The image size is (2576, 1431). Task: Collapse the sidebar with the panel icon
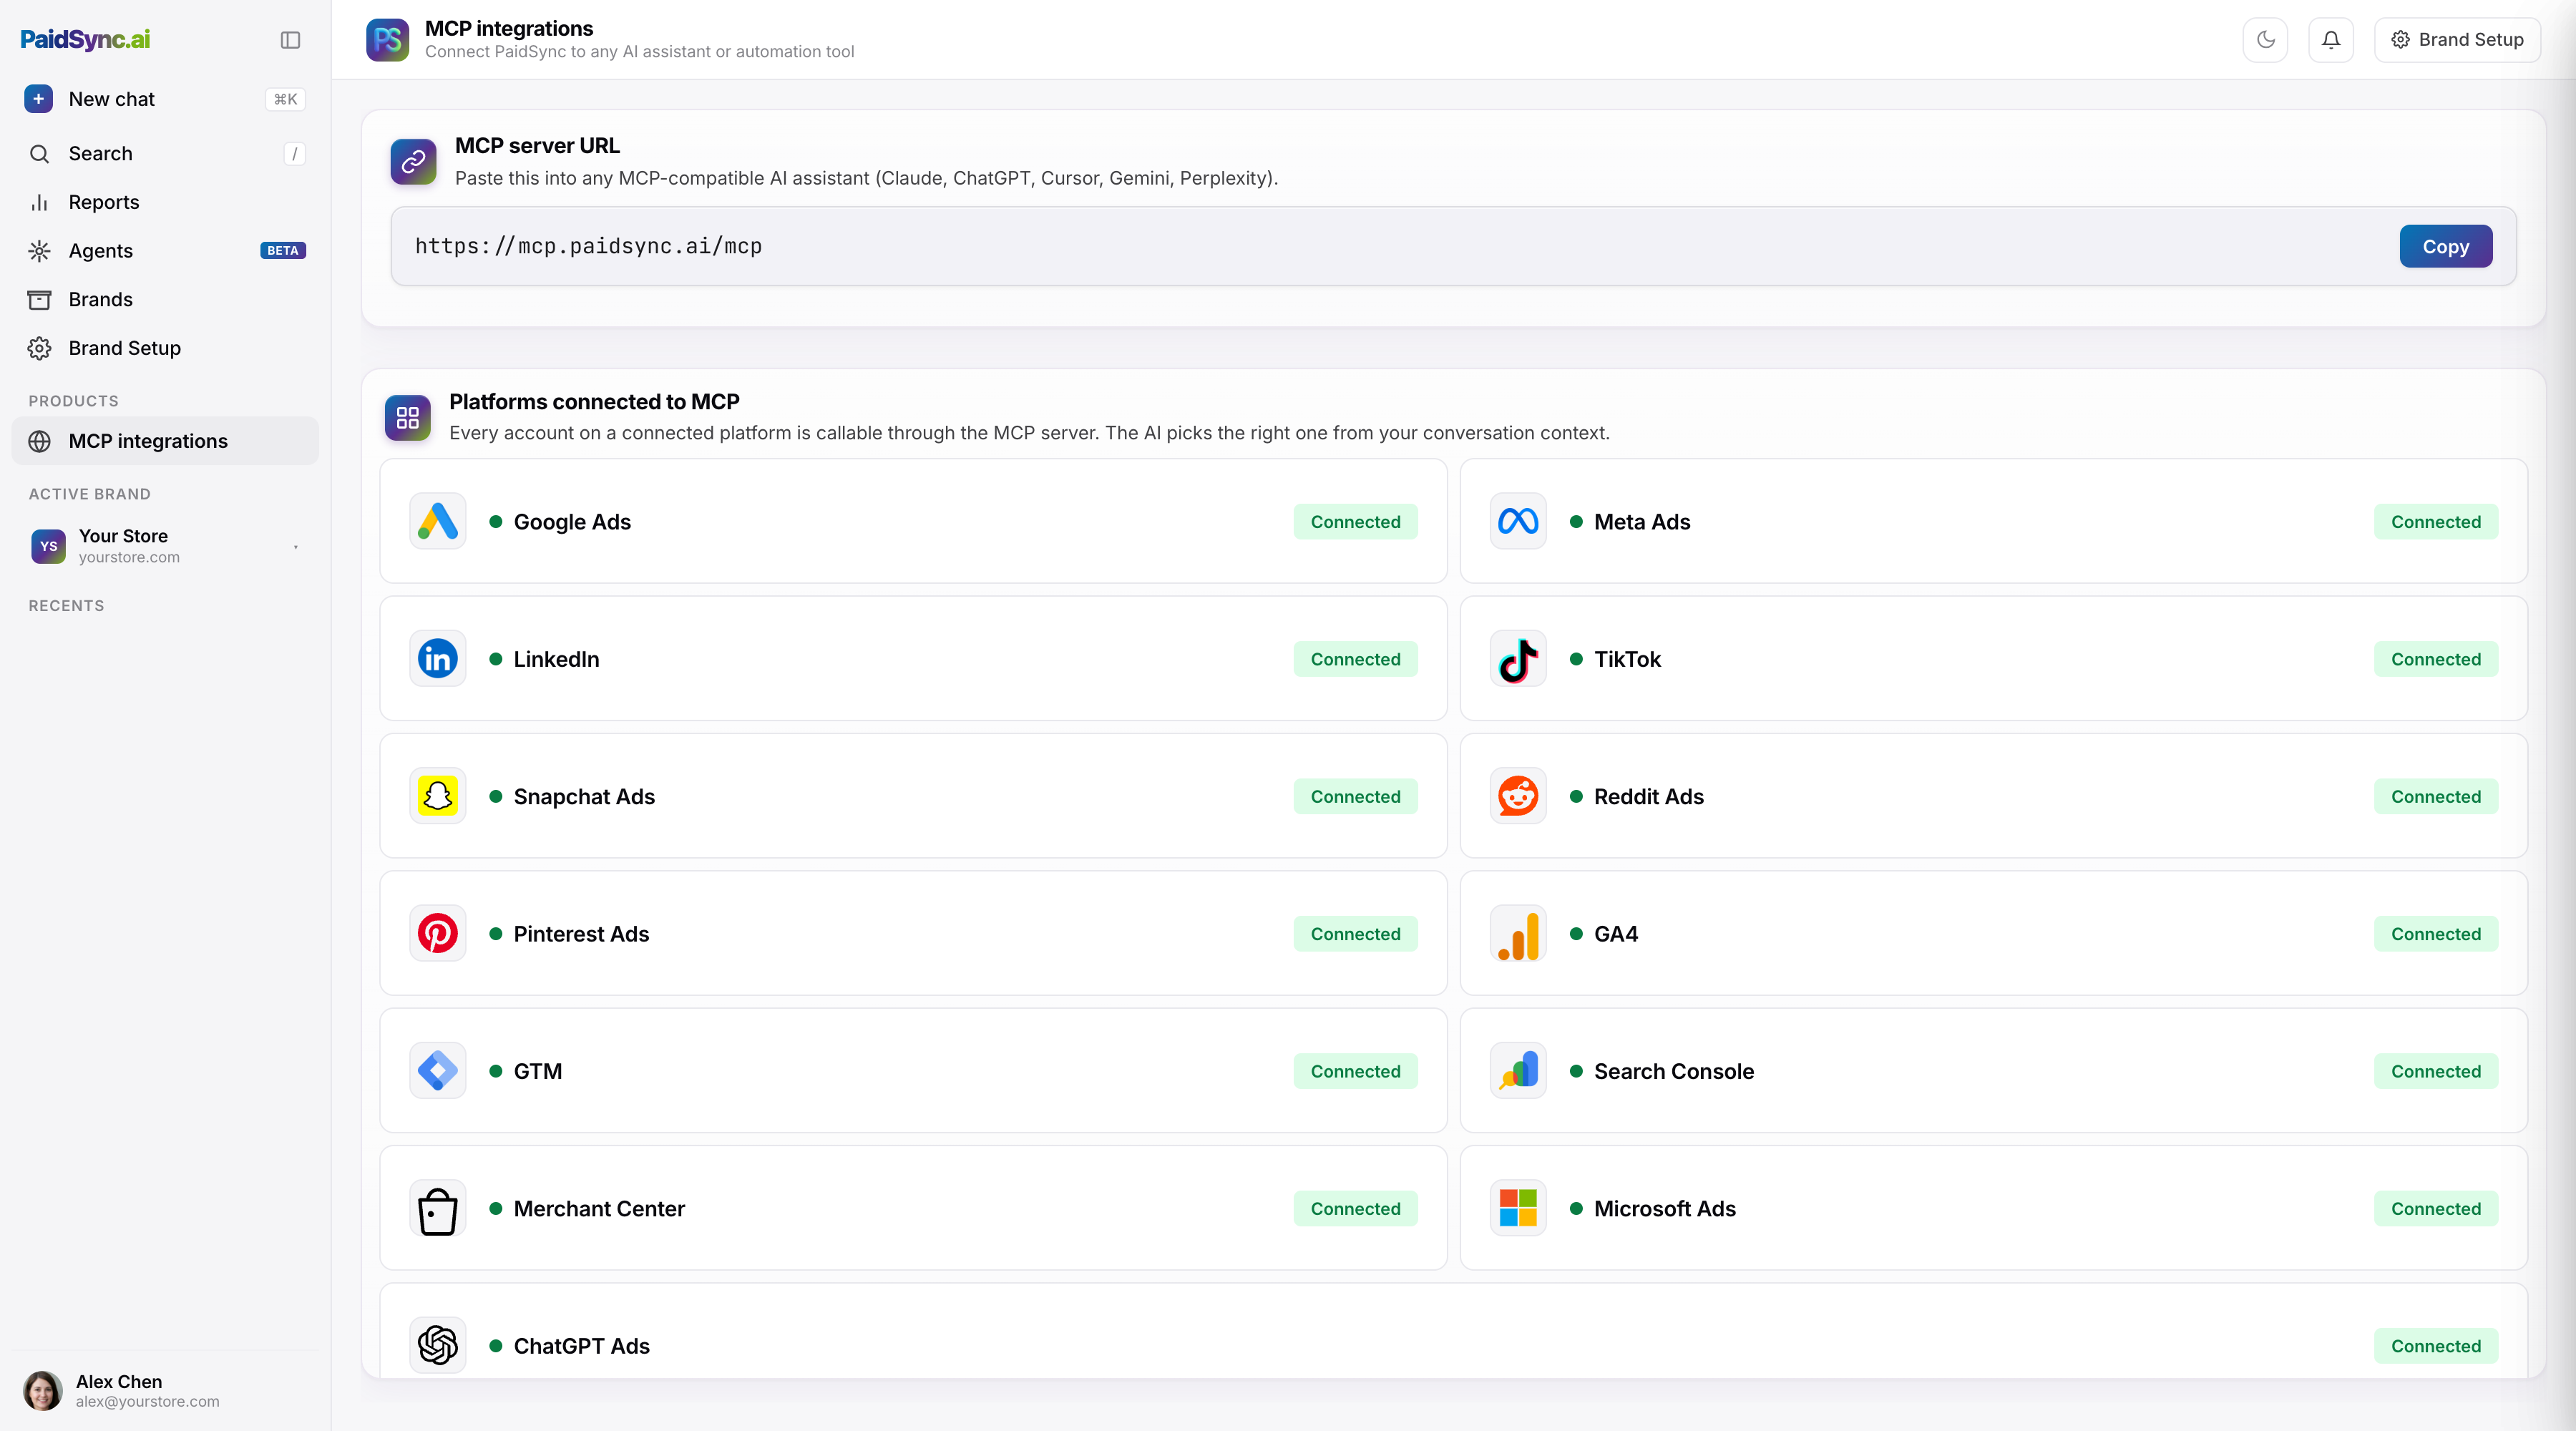290,40
